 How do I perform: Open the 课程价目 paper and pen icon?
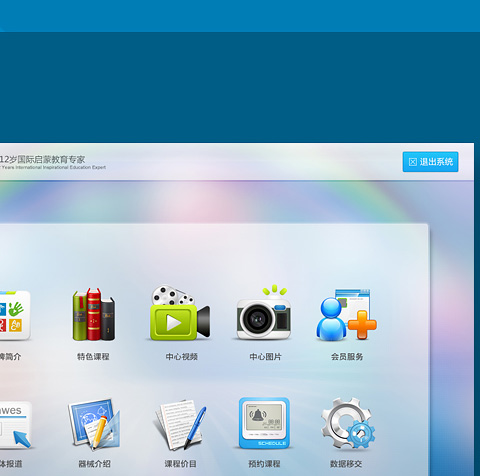pos(180,424)
